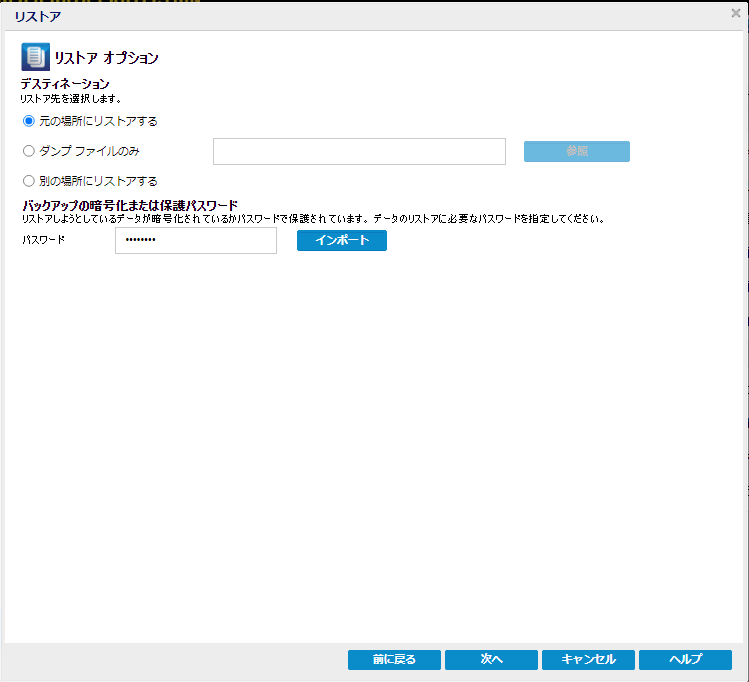
Task: Proceed with 次へ button
Action: tap(491, 660)
